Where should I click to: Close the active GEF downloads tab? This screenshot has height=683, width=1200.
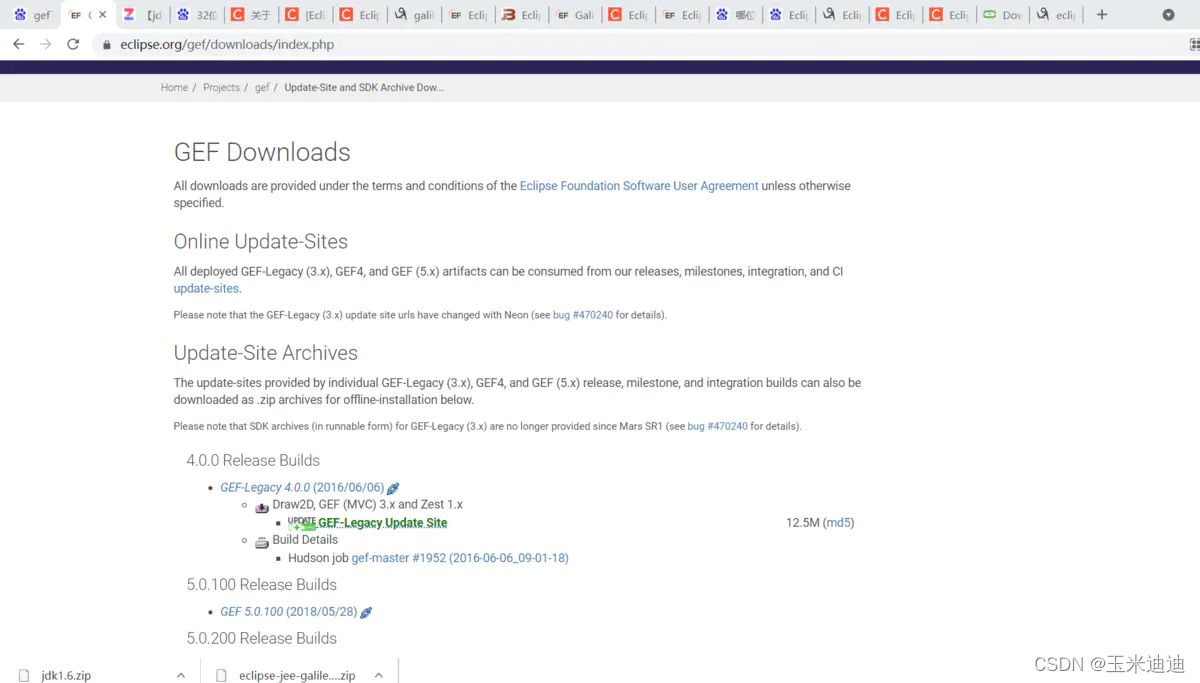coord(102,15)
